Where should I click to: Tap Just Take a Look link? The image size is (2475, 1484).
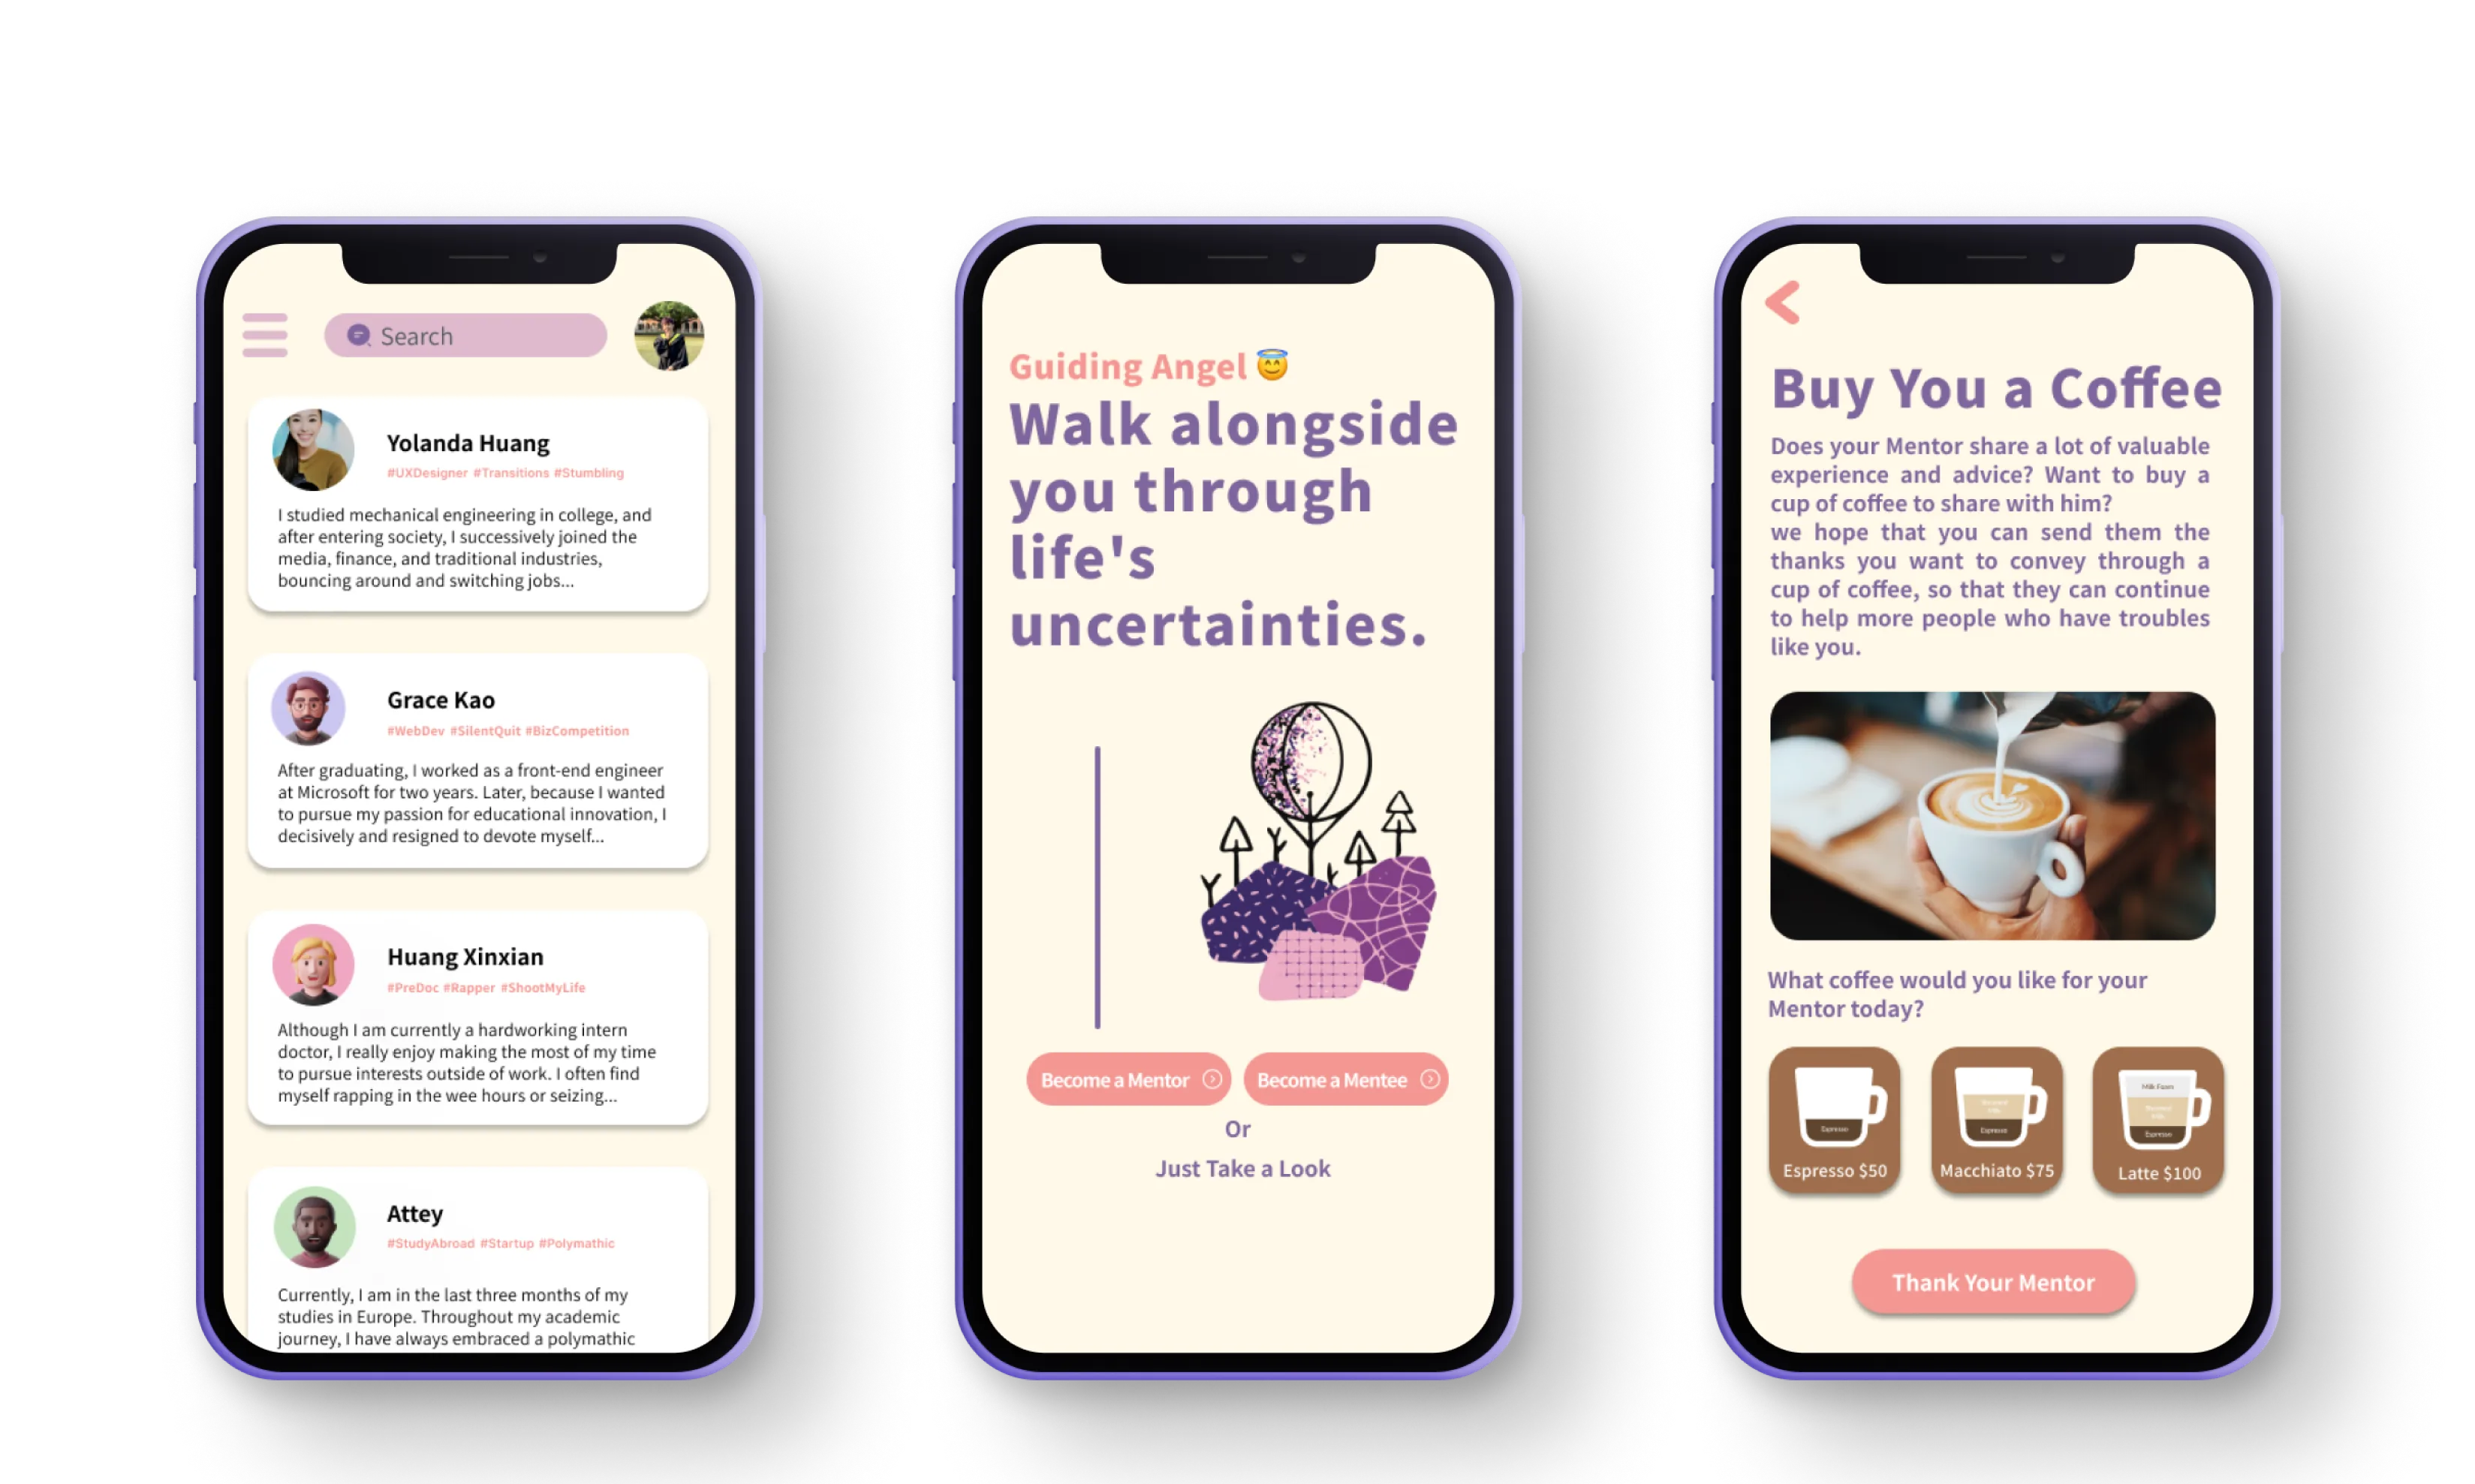click(x=1242, y=1169)
